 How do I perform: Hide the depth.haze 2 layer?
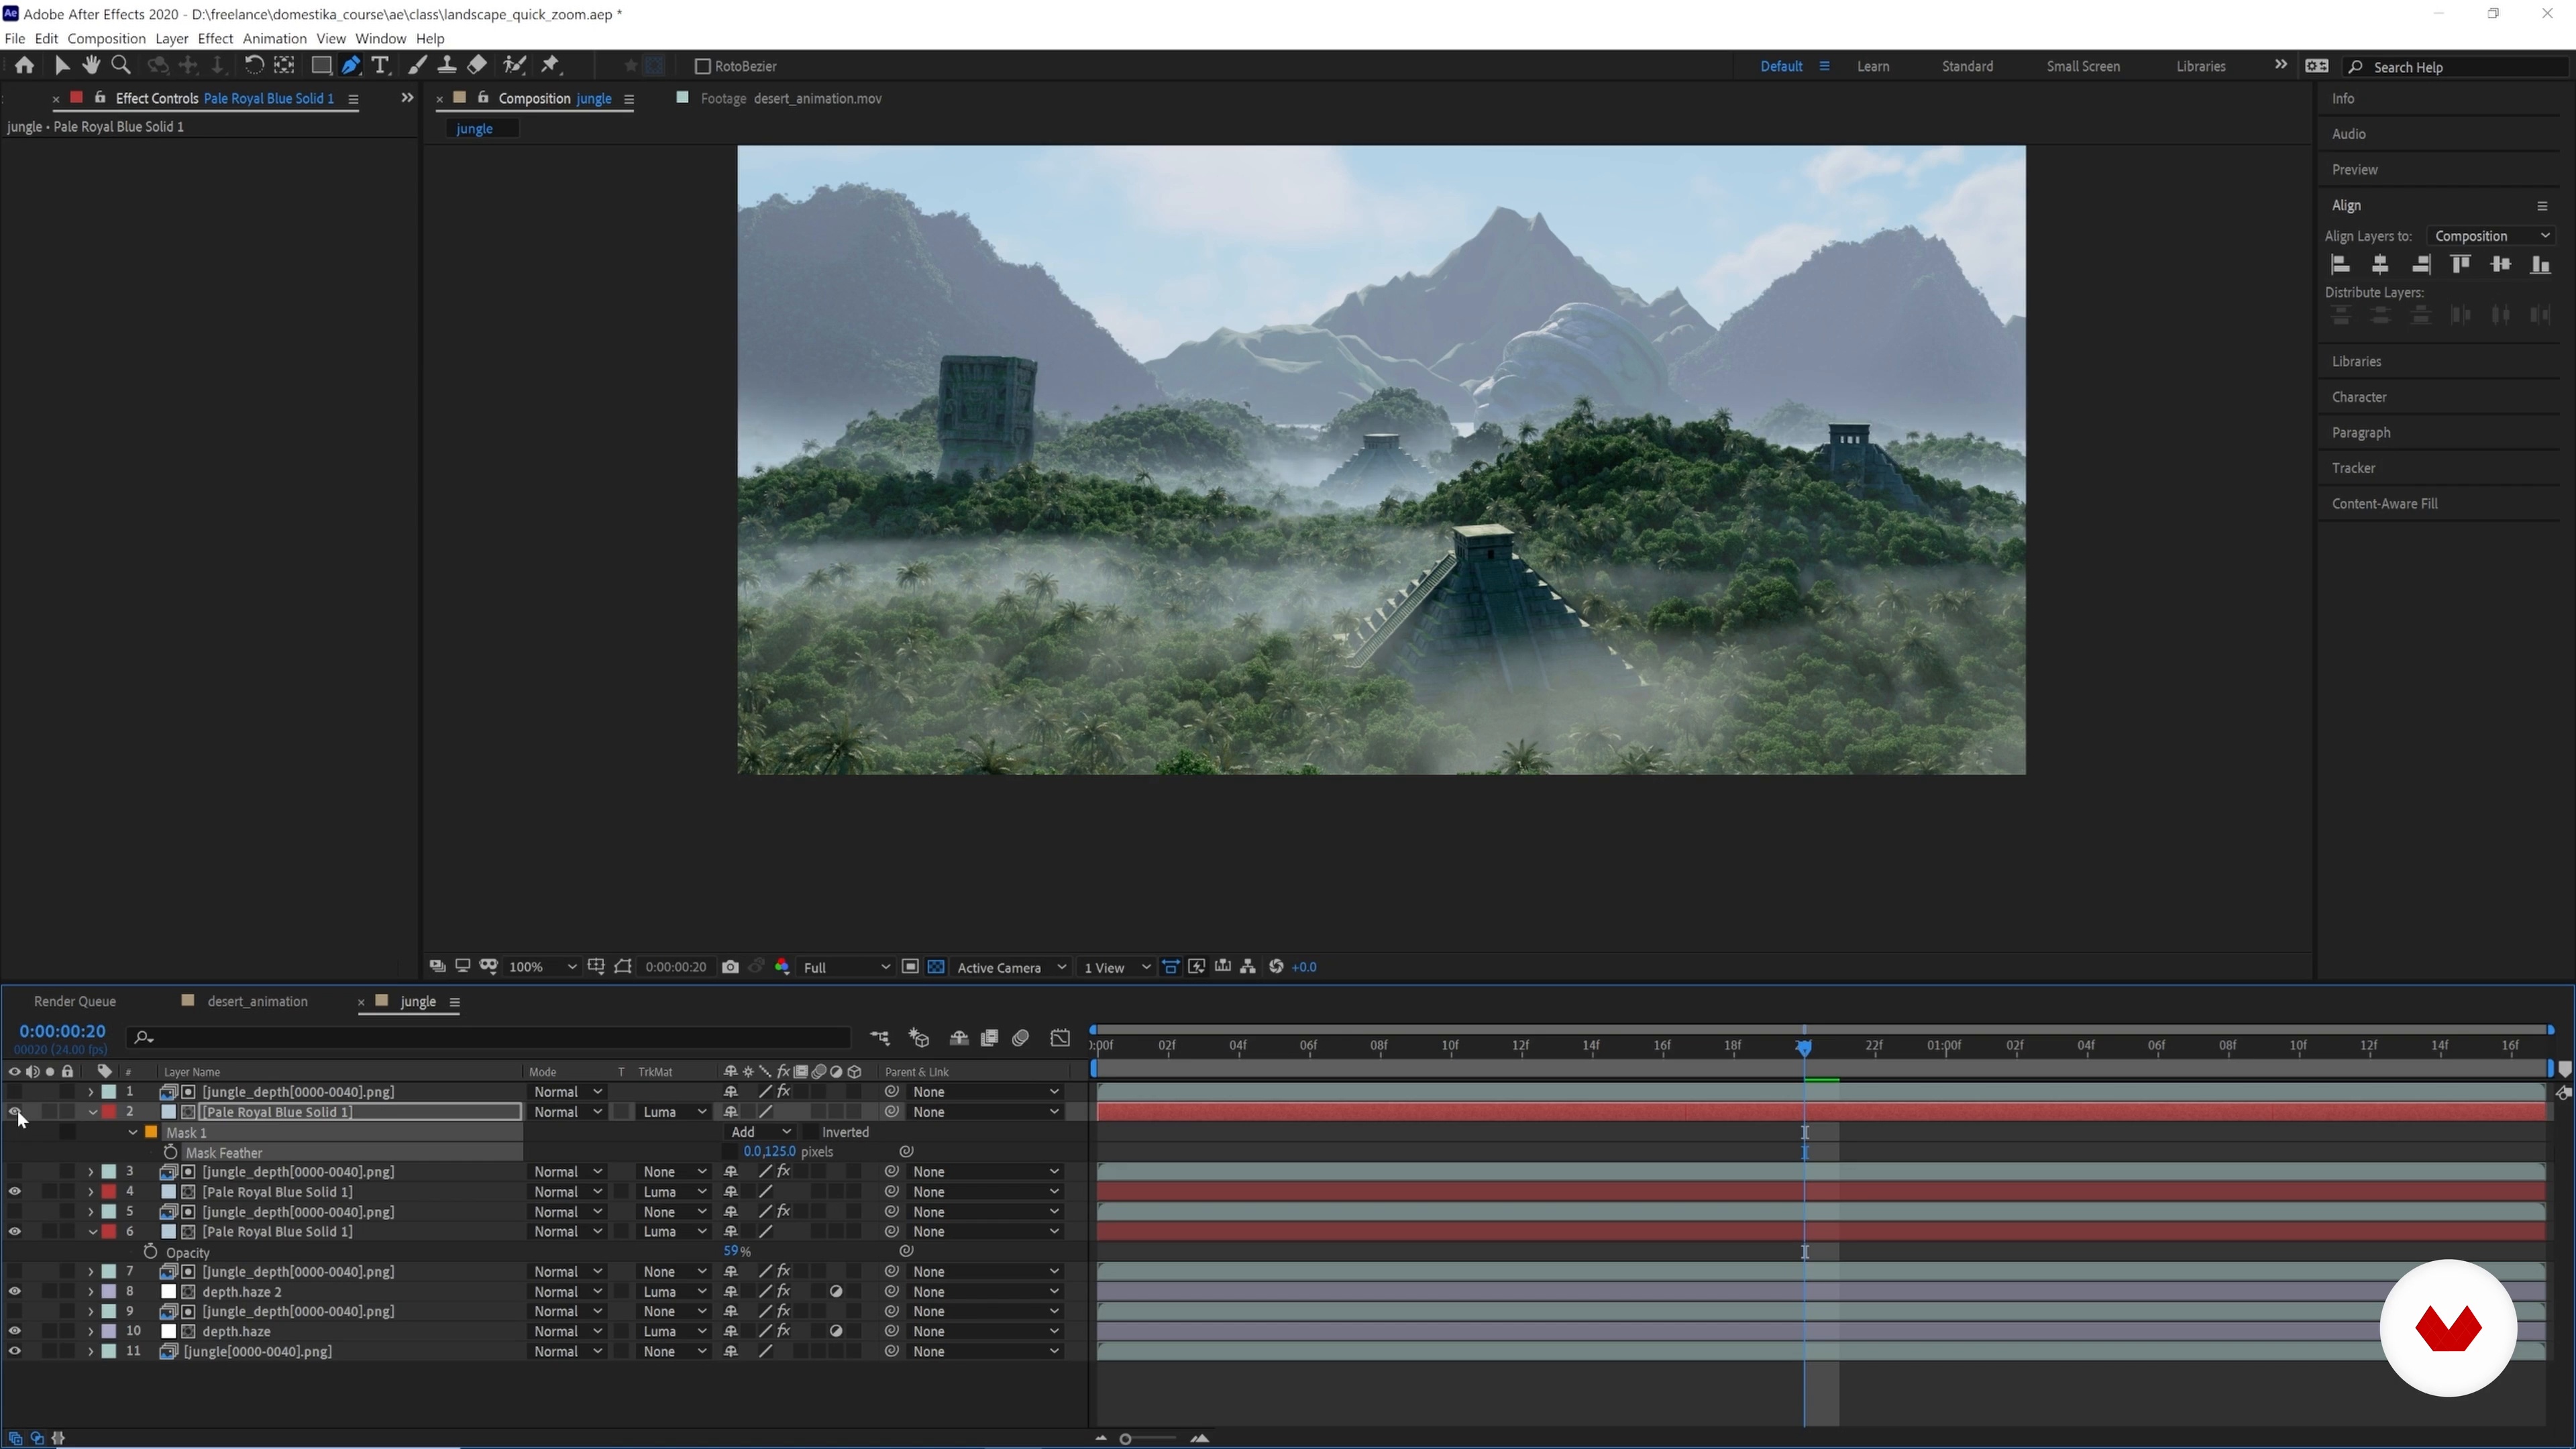coord(14,1292)
